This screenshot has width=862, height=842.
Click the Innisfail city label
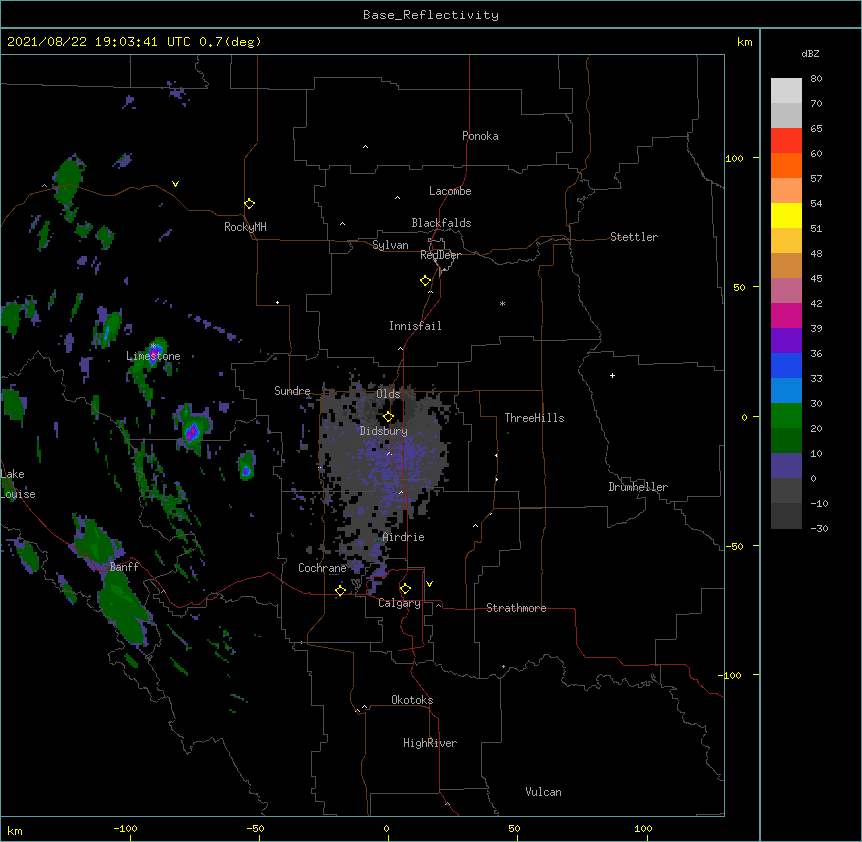(x=415, y=326)
